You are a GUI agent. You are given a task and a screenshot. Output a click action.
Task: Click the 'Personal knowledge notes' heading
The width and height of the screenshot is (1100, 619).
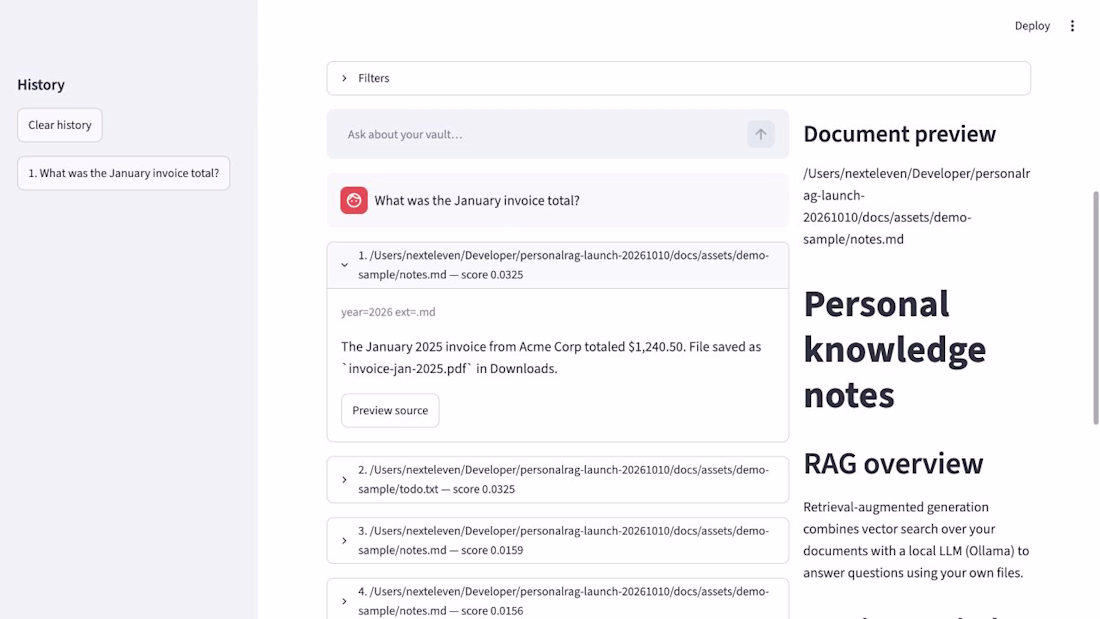(x=894, y=350)
